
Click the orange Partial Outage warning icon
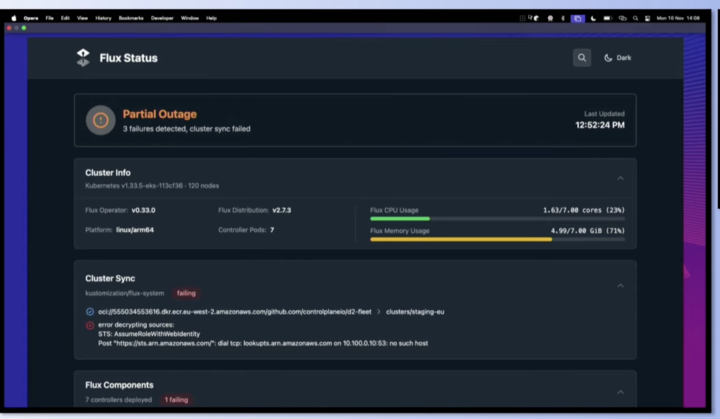[100, 120]
